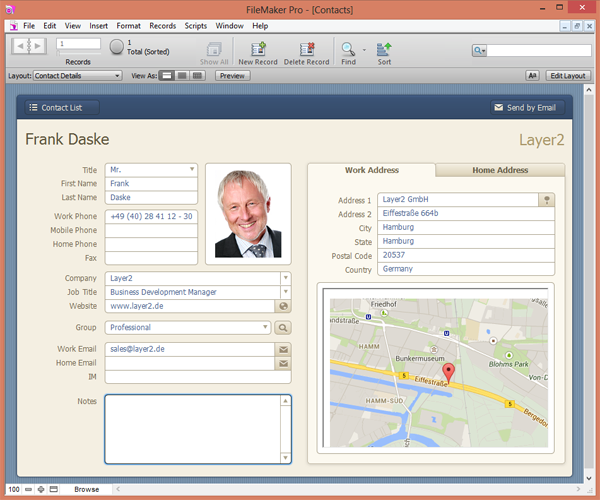
Task: Click the Send by Email button
Action: pos(525,107)
